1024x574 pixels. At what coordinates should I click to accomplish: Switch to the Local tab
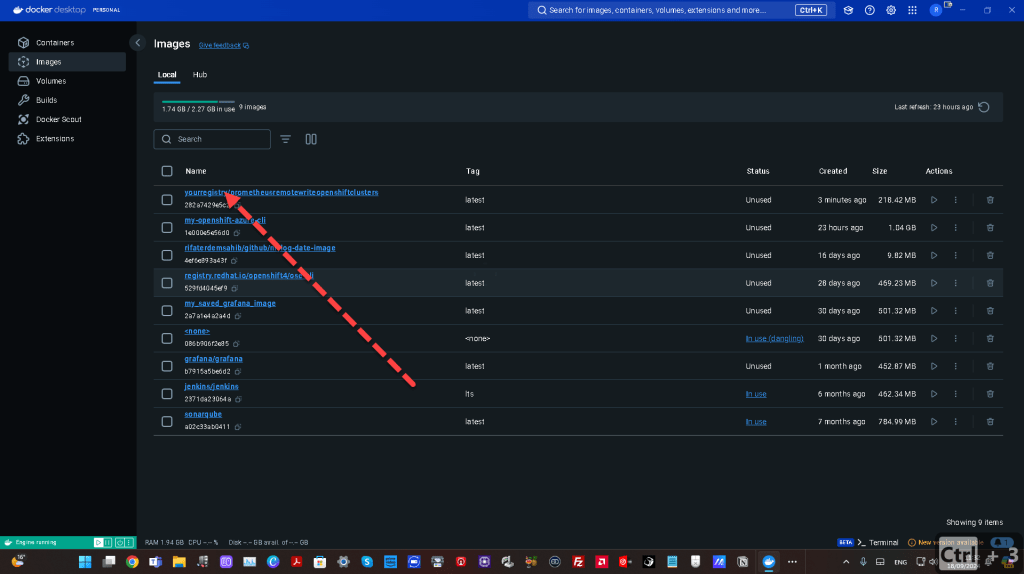coord(167,75)
